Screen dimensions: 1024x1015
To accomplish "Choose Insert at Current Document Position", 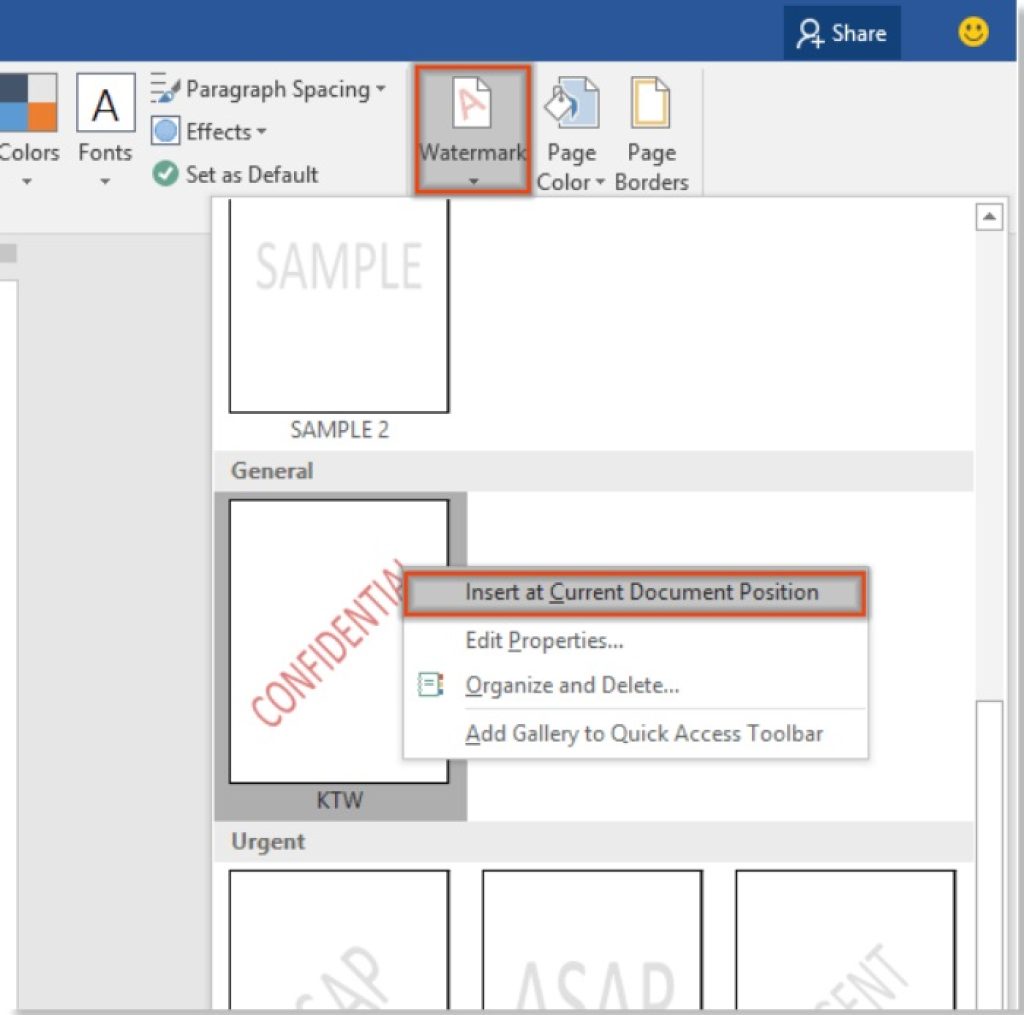I will pos(641,592).
